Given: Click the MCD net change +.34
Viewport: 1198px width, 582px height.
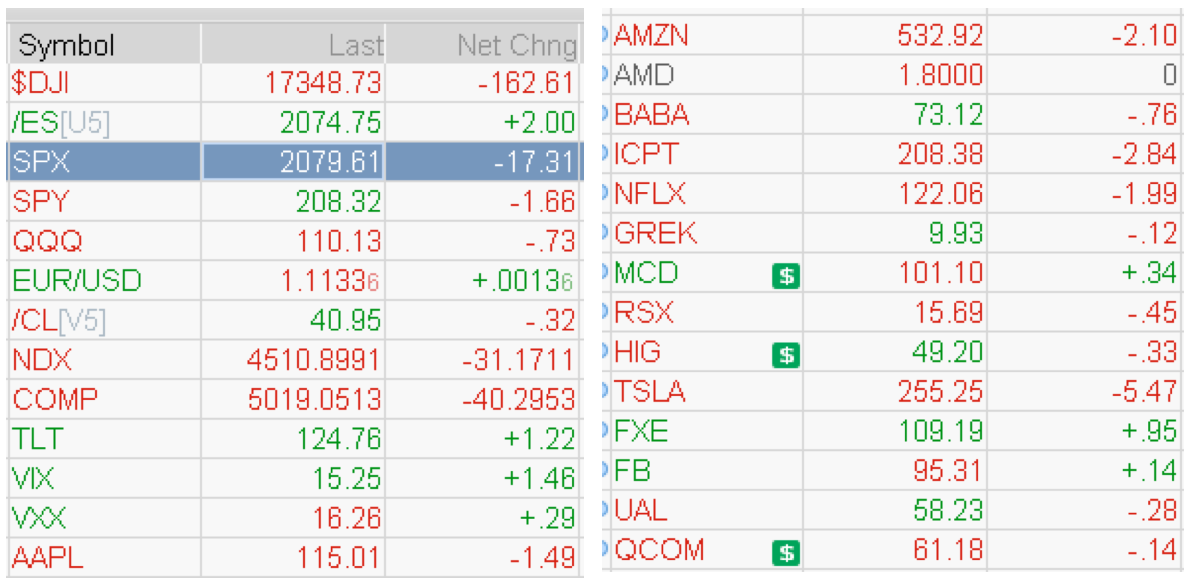Looking at the screenshot, I should pyautogui.click(x=1148, y=273).
